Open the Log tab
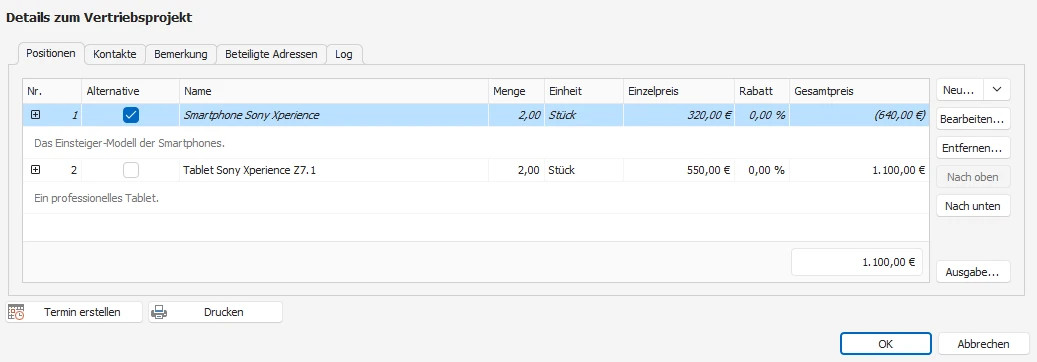Image resolution: width=1037 pixels, height=362 pixels. point(344,54)
